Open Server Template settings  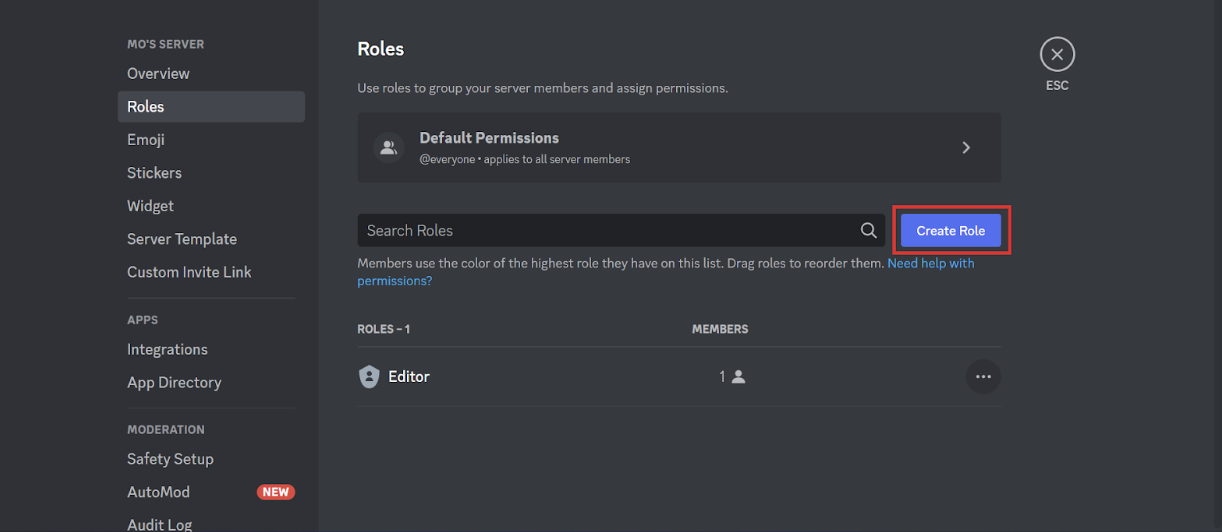[182, 239]
